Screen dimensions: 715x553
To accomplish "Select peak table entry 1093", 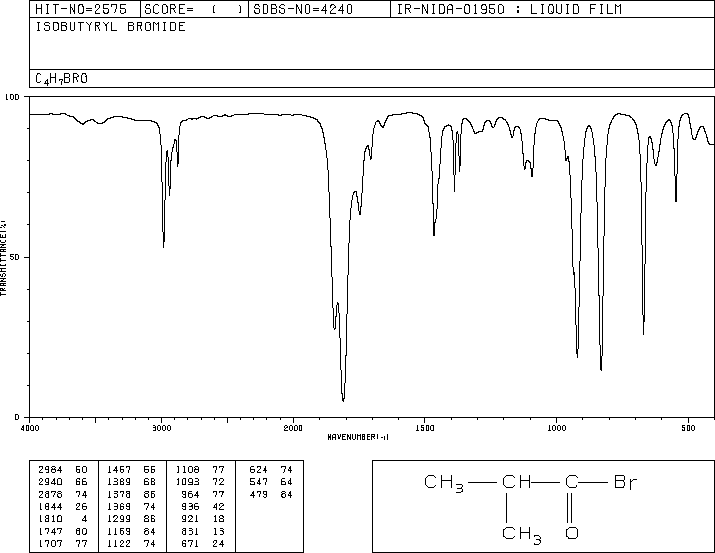I will coord(187,482).
